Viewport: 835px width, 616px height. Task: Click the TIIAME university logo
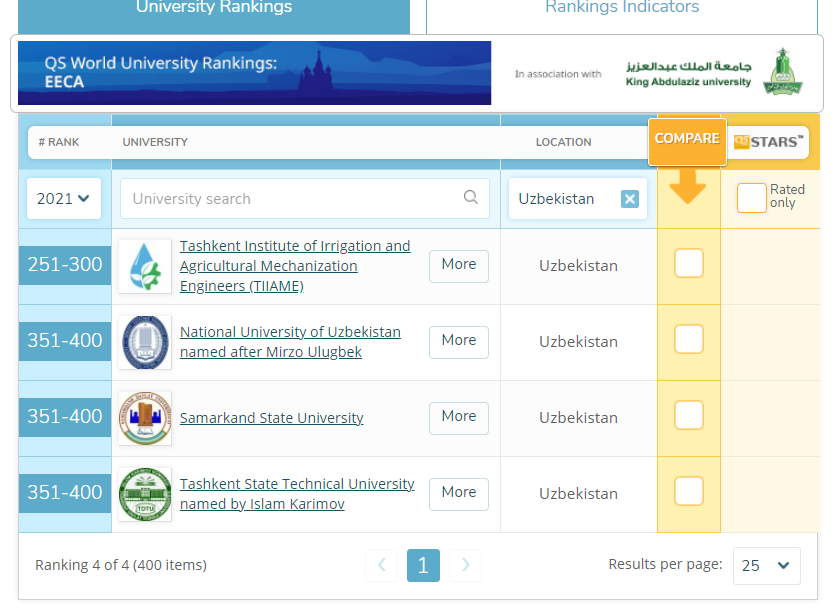click(145, 267)
